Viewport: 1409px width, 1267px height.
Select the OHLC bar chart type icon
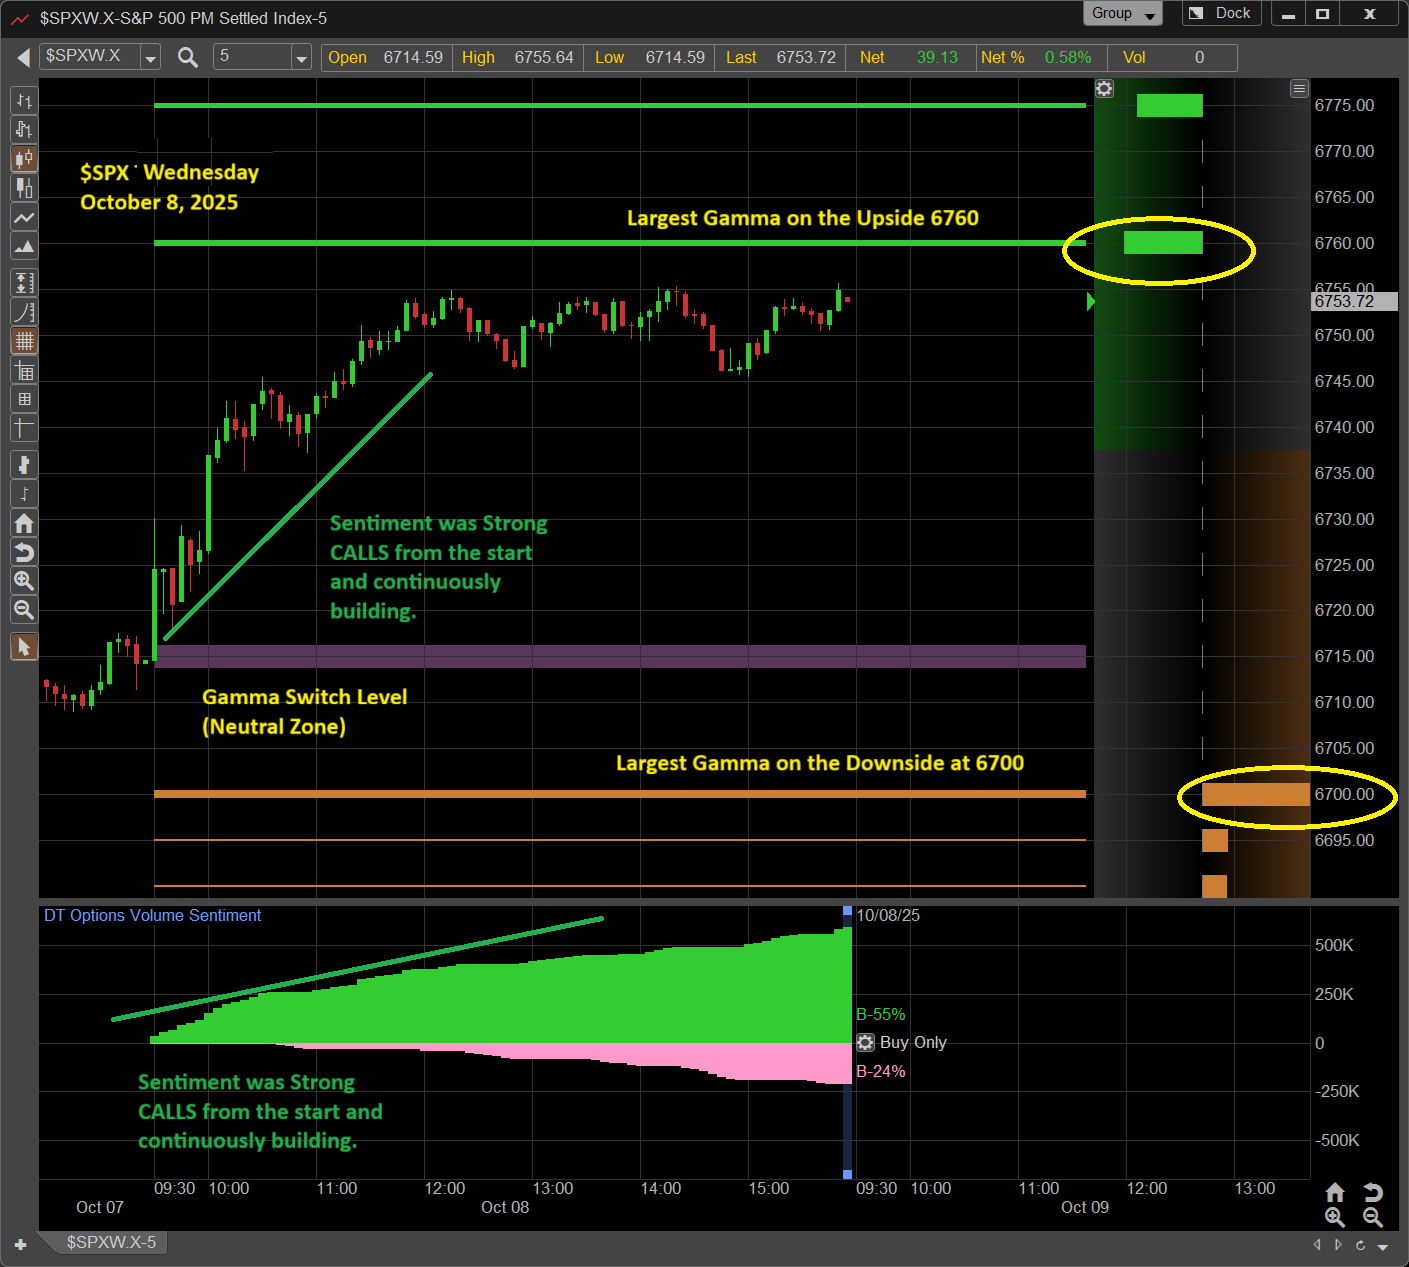coord(24,101)
